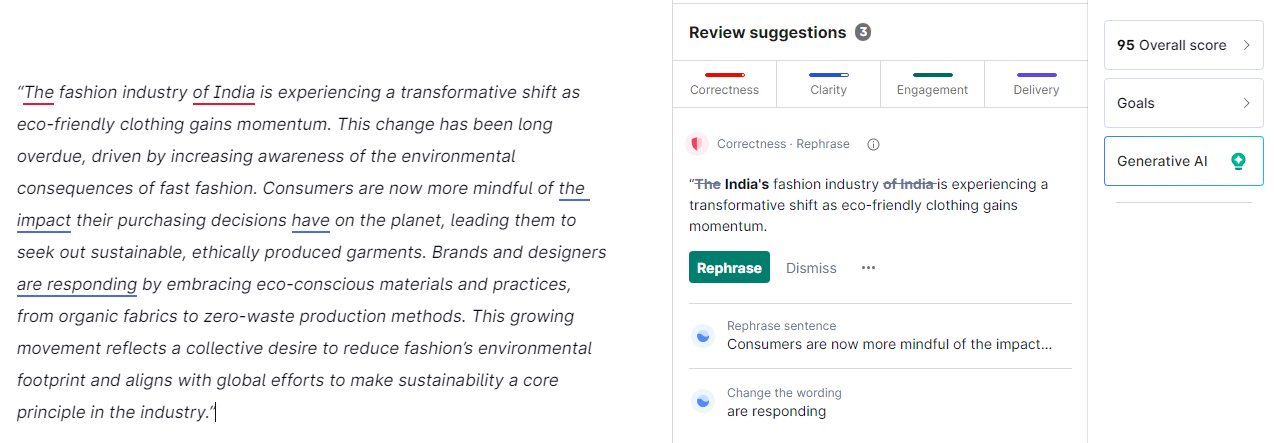Open the Generative AI panel button
The height and width of the screenshot is (443, 1274).
(1183, 161)
